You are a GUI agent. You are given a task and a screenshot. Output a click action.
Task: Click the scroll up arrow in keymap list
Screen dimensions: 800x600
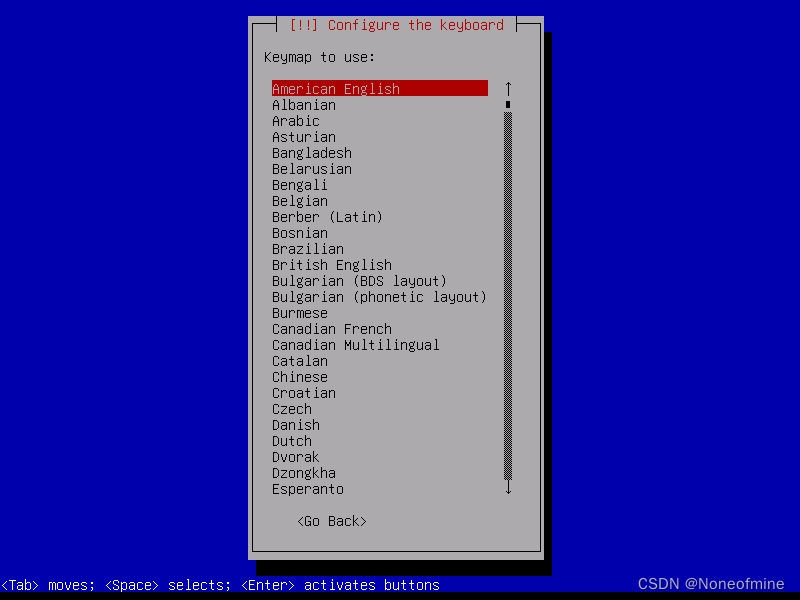coord(508,89)
